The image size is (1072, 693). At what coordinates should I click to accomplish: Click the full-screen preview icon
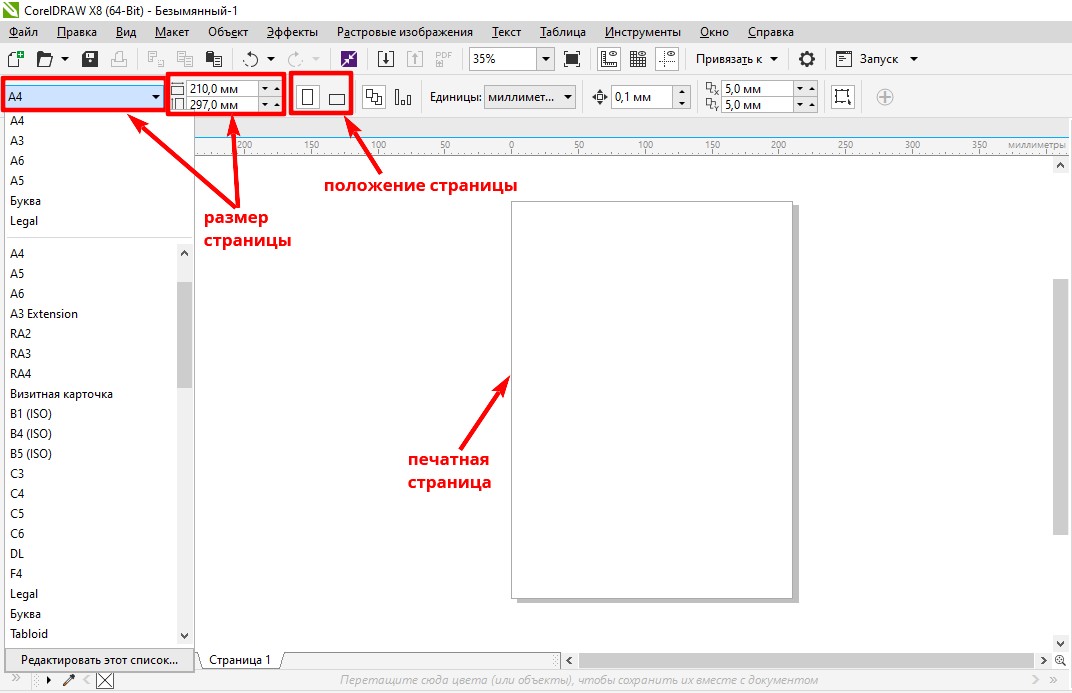click(572, 59)
